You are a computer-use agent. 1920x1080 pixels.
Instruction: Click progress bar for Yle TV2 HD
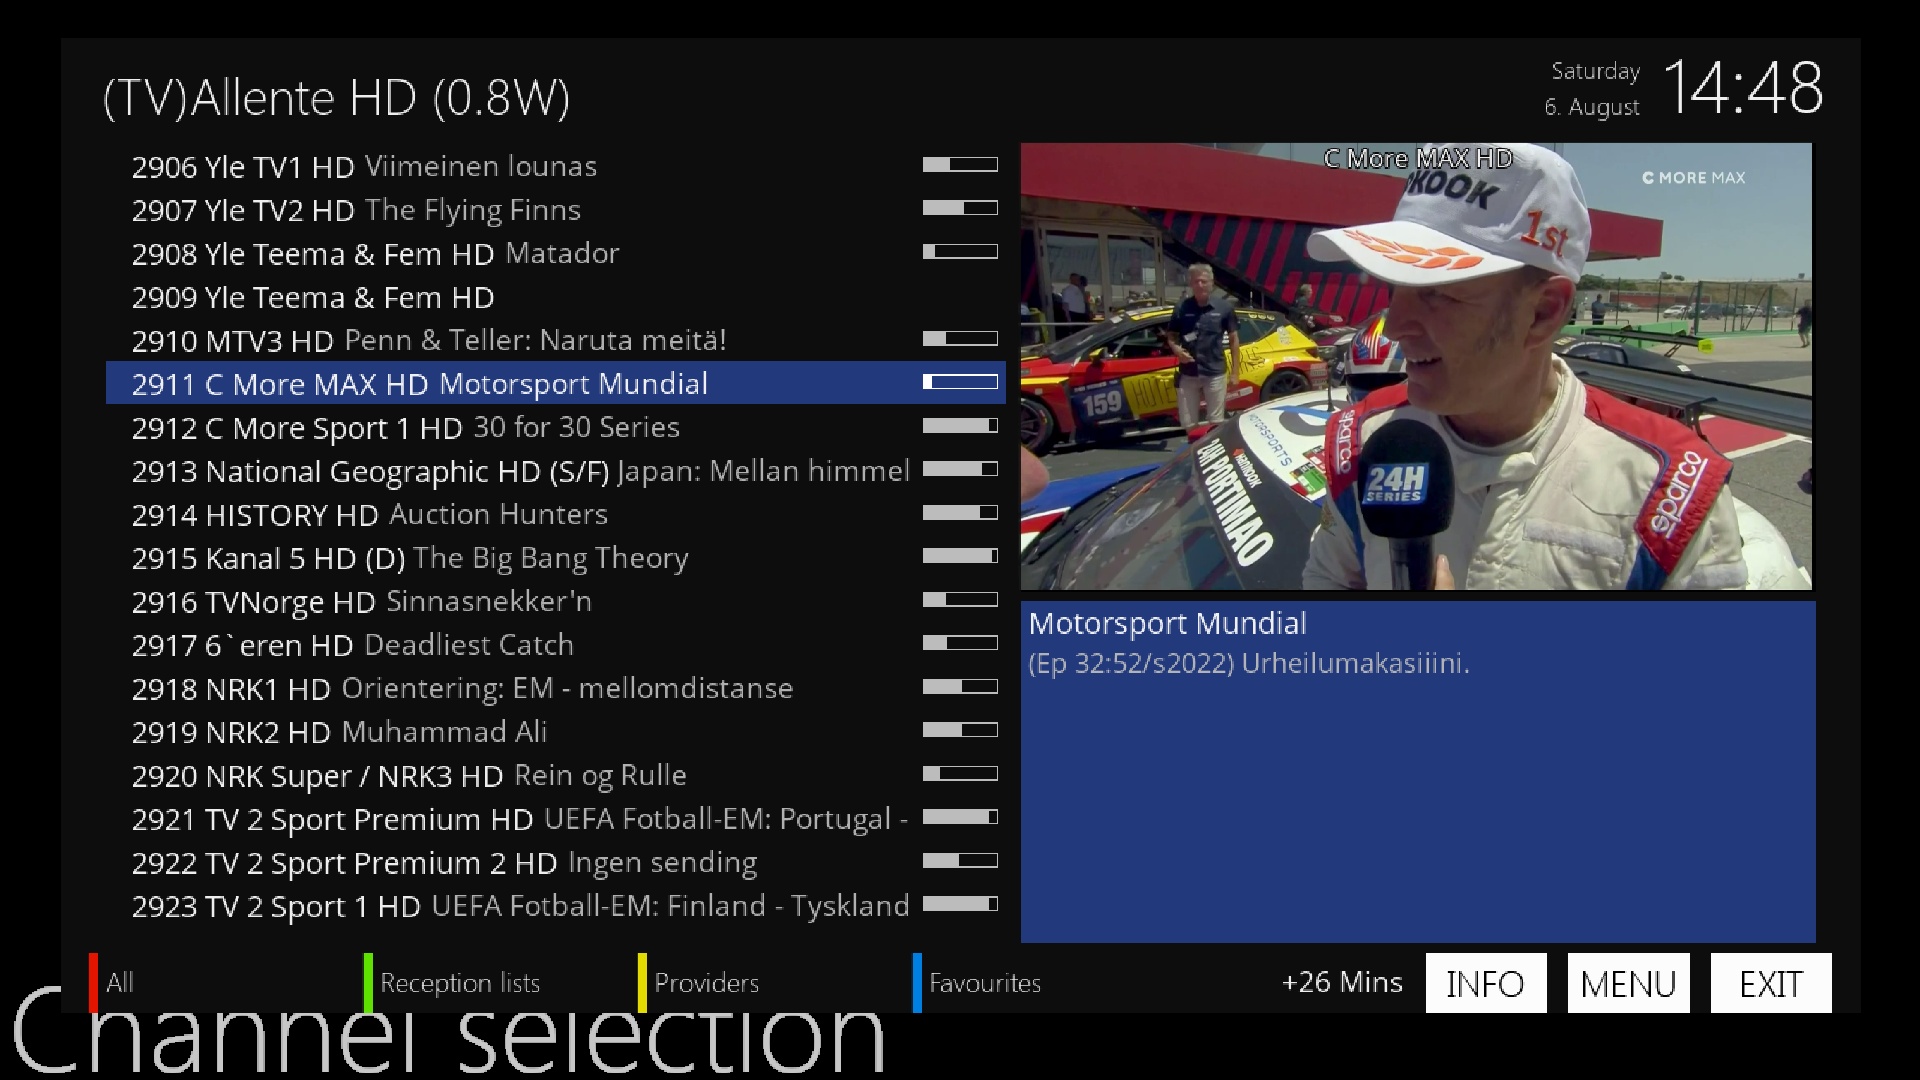[960, 208]
